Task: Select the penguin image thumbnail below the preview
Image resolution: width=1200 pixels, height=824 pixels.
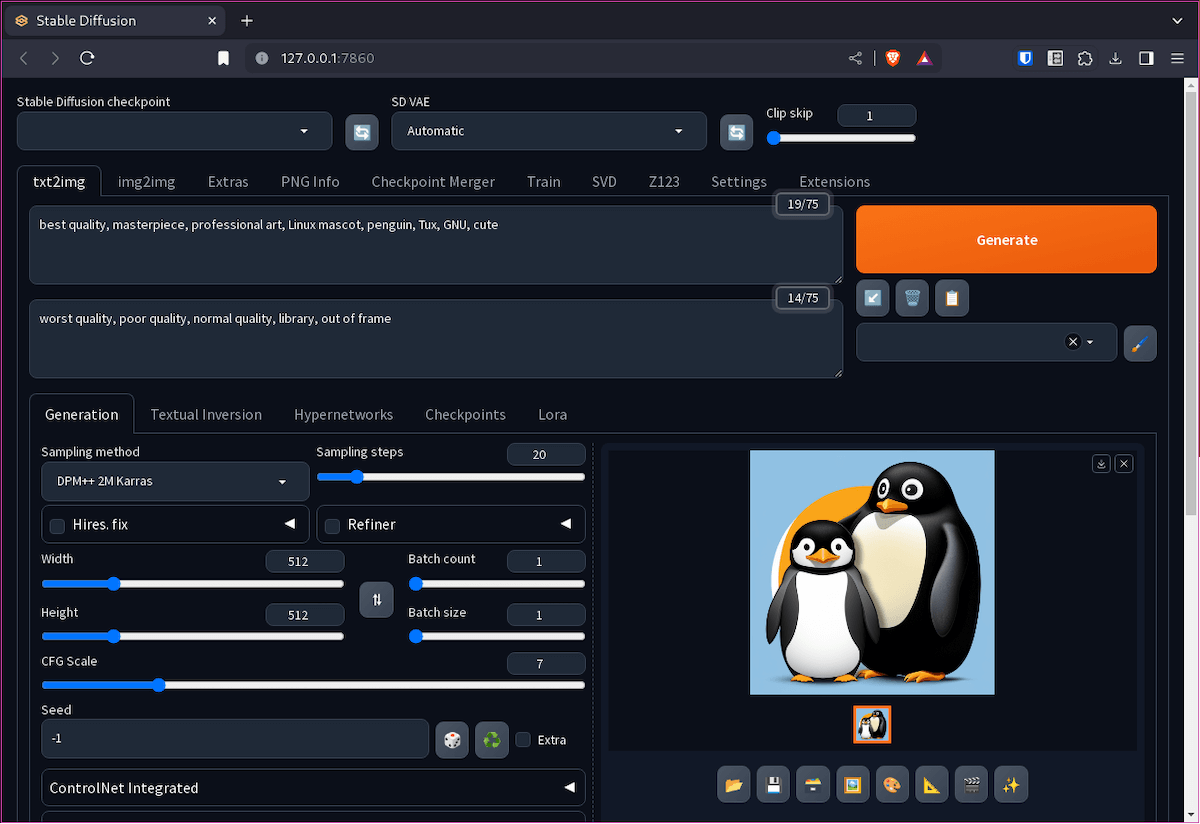Action: [872, 723]
